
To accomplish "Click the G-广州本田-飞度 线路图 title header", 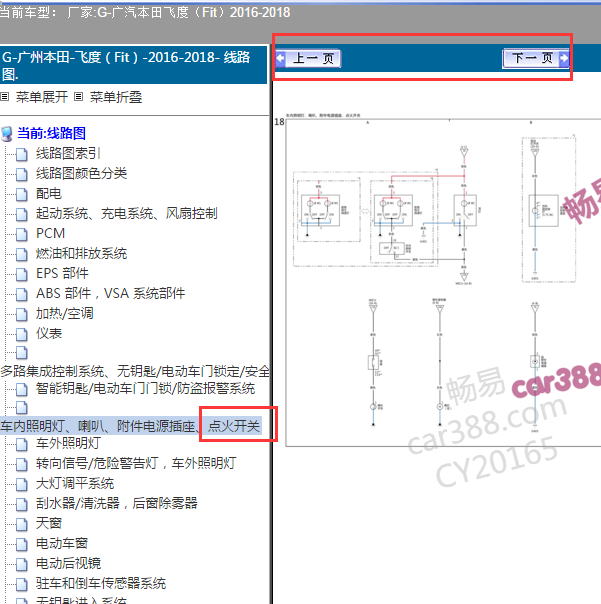I will click(x=133, y=64).
